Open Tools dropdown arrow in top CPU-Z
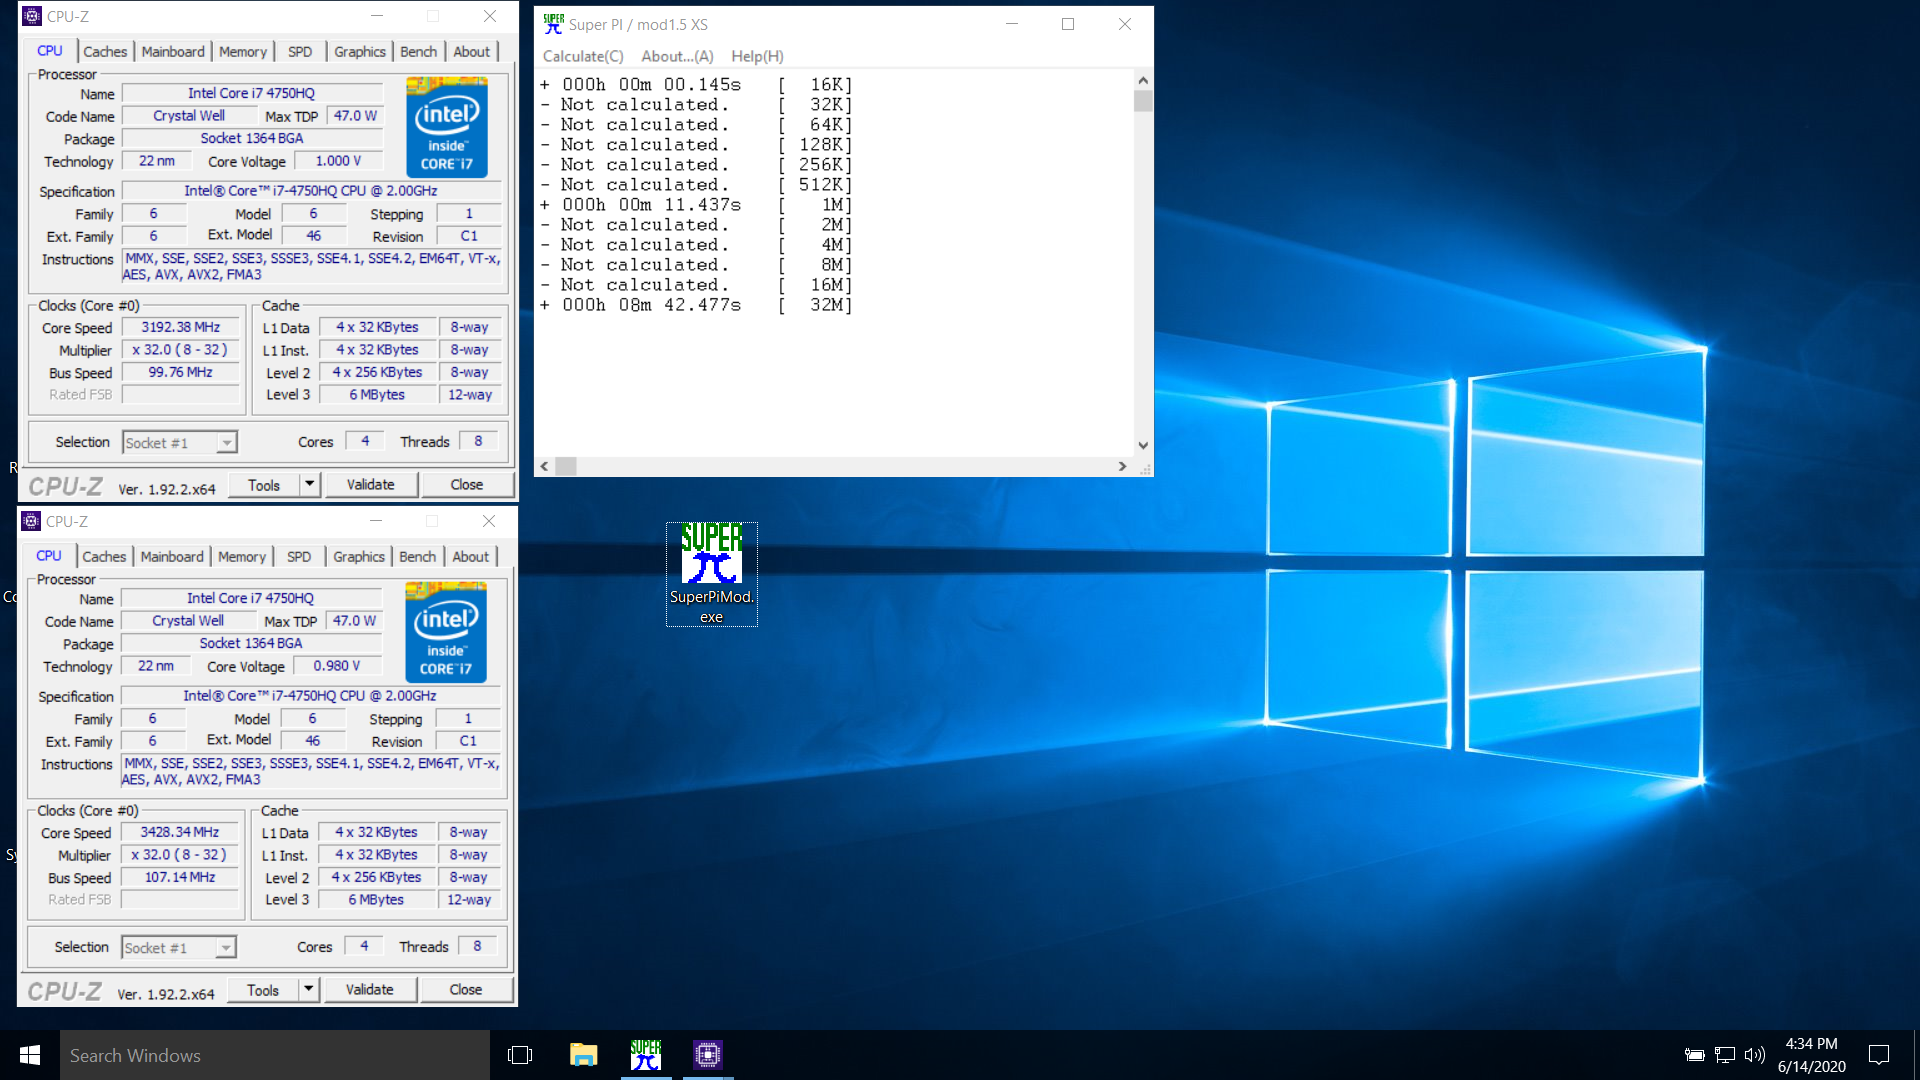 pos(309,485)
